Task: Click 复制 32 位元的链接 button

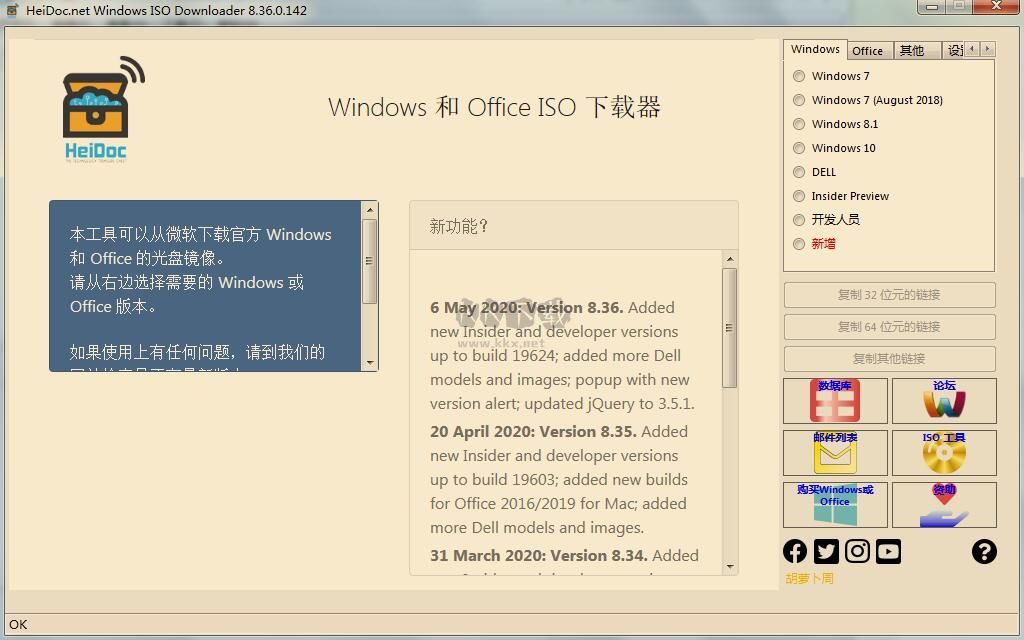Action: pos(889,295)
